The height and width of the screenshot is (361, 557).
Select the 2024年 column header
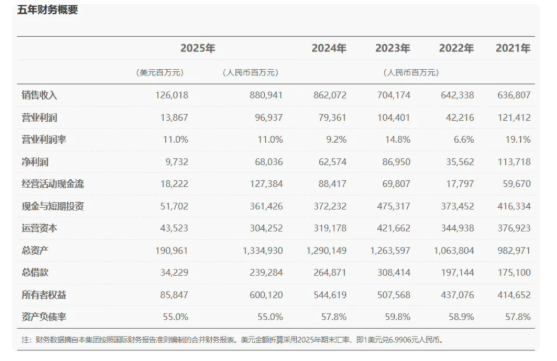click(x=329, y=48)
